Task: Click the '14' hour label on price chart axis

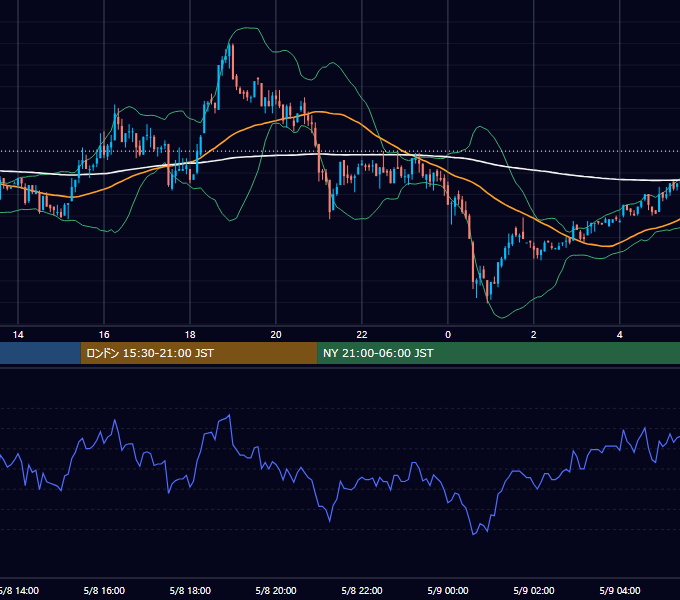Action: coord(18,335)
